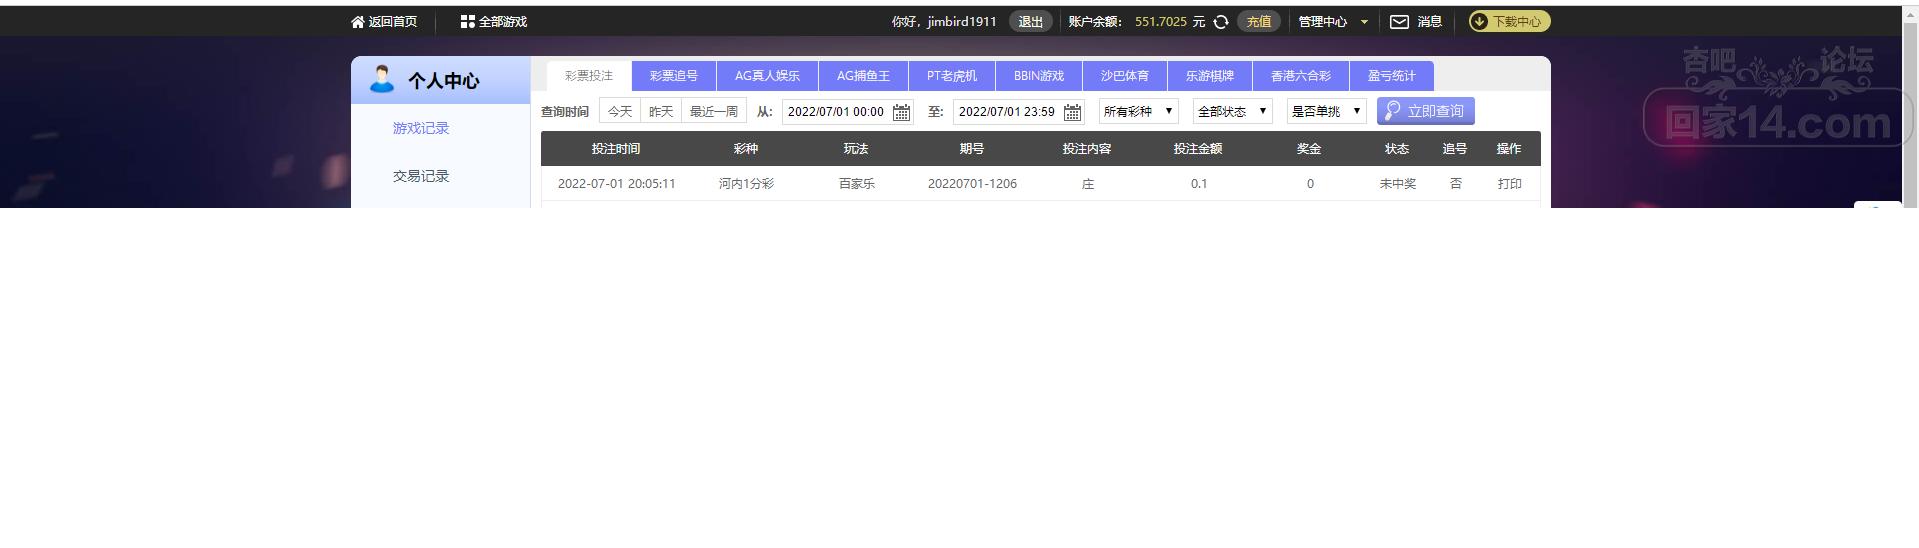This screenshot has width=1919, height=548.
Task: Click the 奖金 column header
Action: (1309, 148)
